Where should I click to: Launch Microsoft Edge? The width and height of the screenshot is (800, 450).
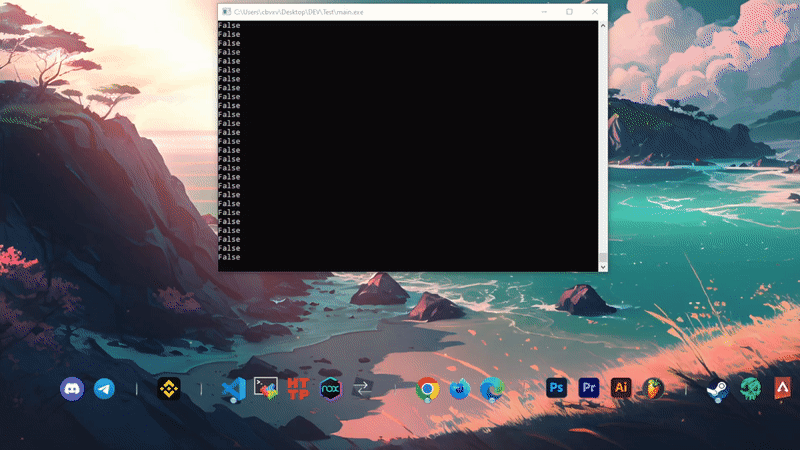tap(492, 389)
